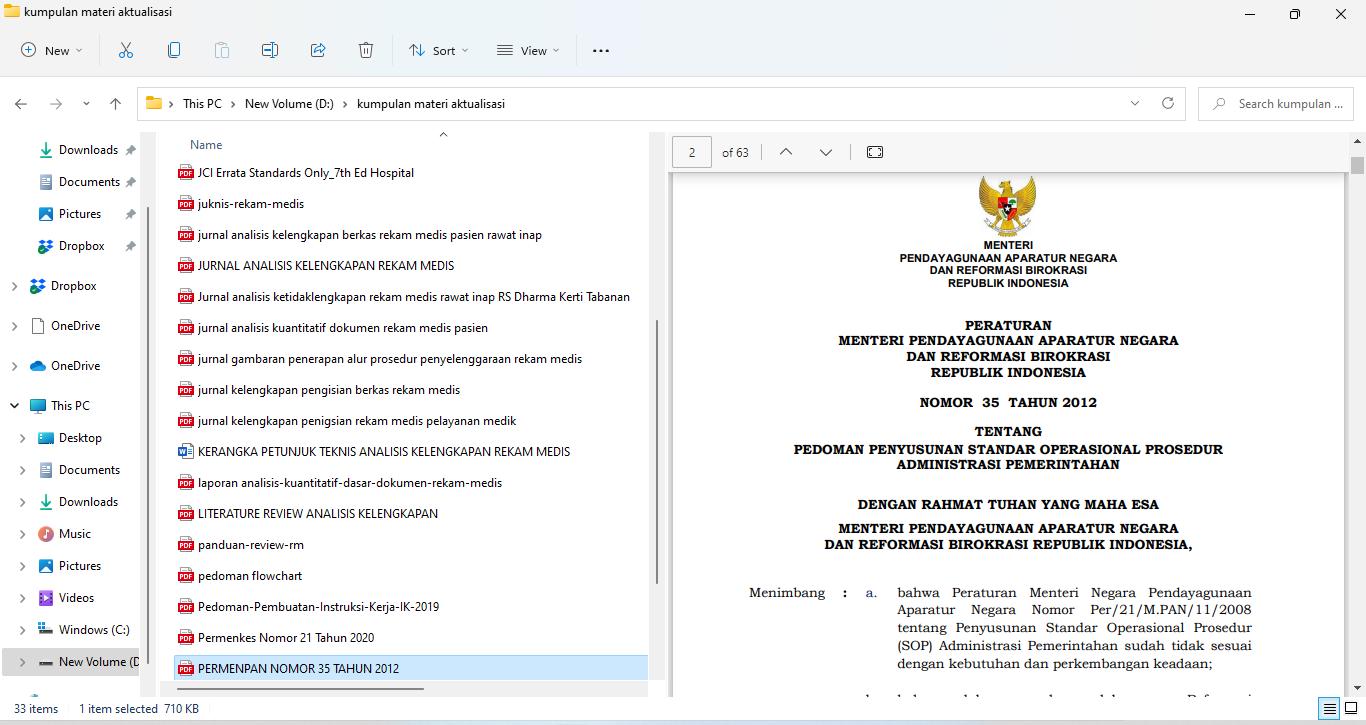Viewport: 1366px width, 725px height.
Task: Click the Windows (C:) drive icon
Action: (x=45, y=630)
